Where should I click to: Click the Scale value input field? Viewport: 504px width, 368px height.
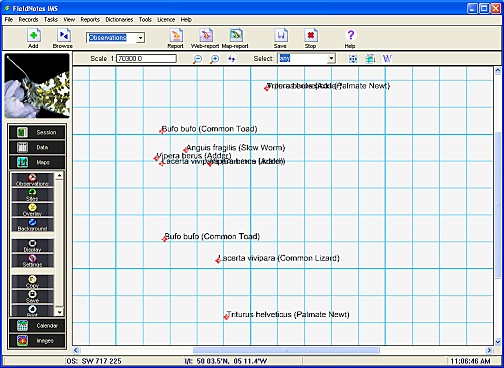coord(146,59)
